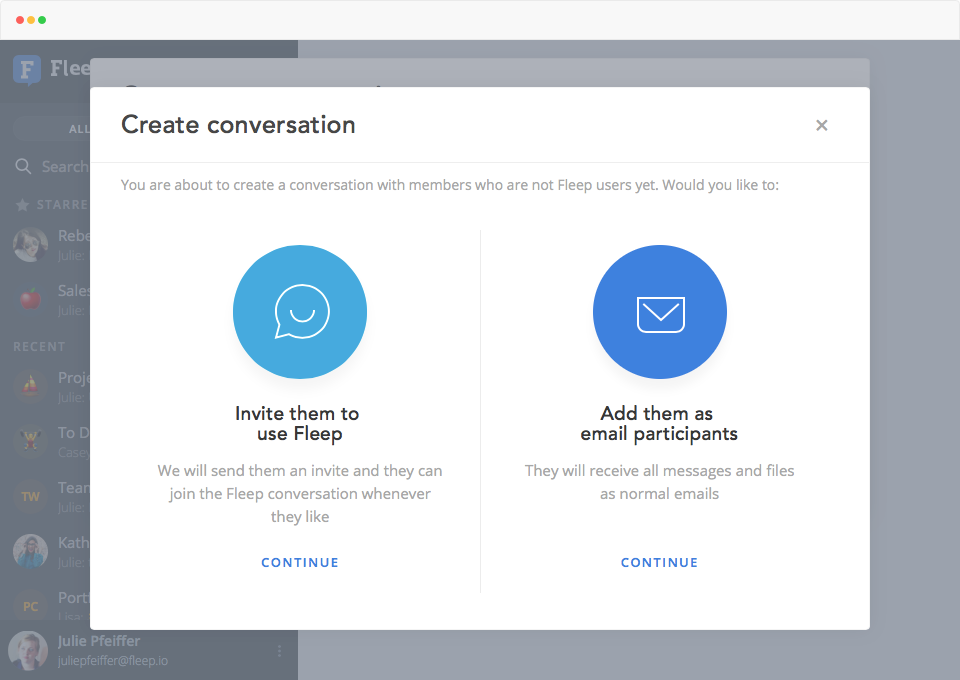Select the "Add them as email participants" heading

[x=659, y=424]
